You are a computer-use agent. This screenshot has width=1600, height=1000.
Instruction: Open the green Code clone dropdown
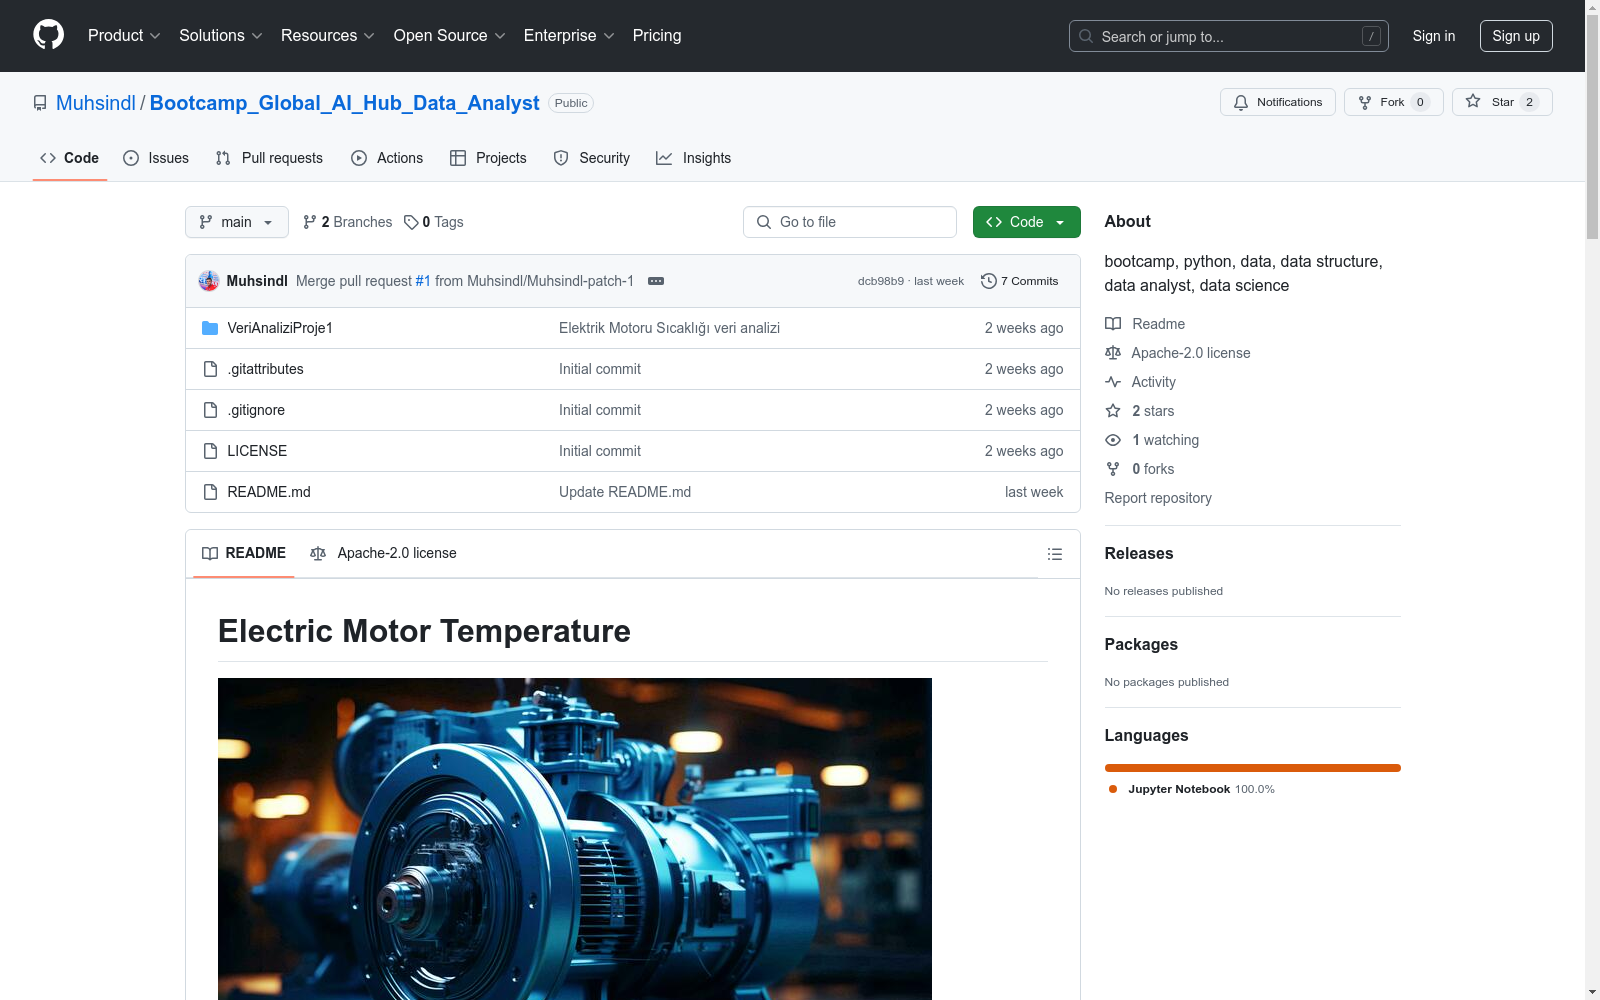[1026, 222]
